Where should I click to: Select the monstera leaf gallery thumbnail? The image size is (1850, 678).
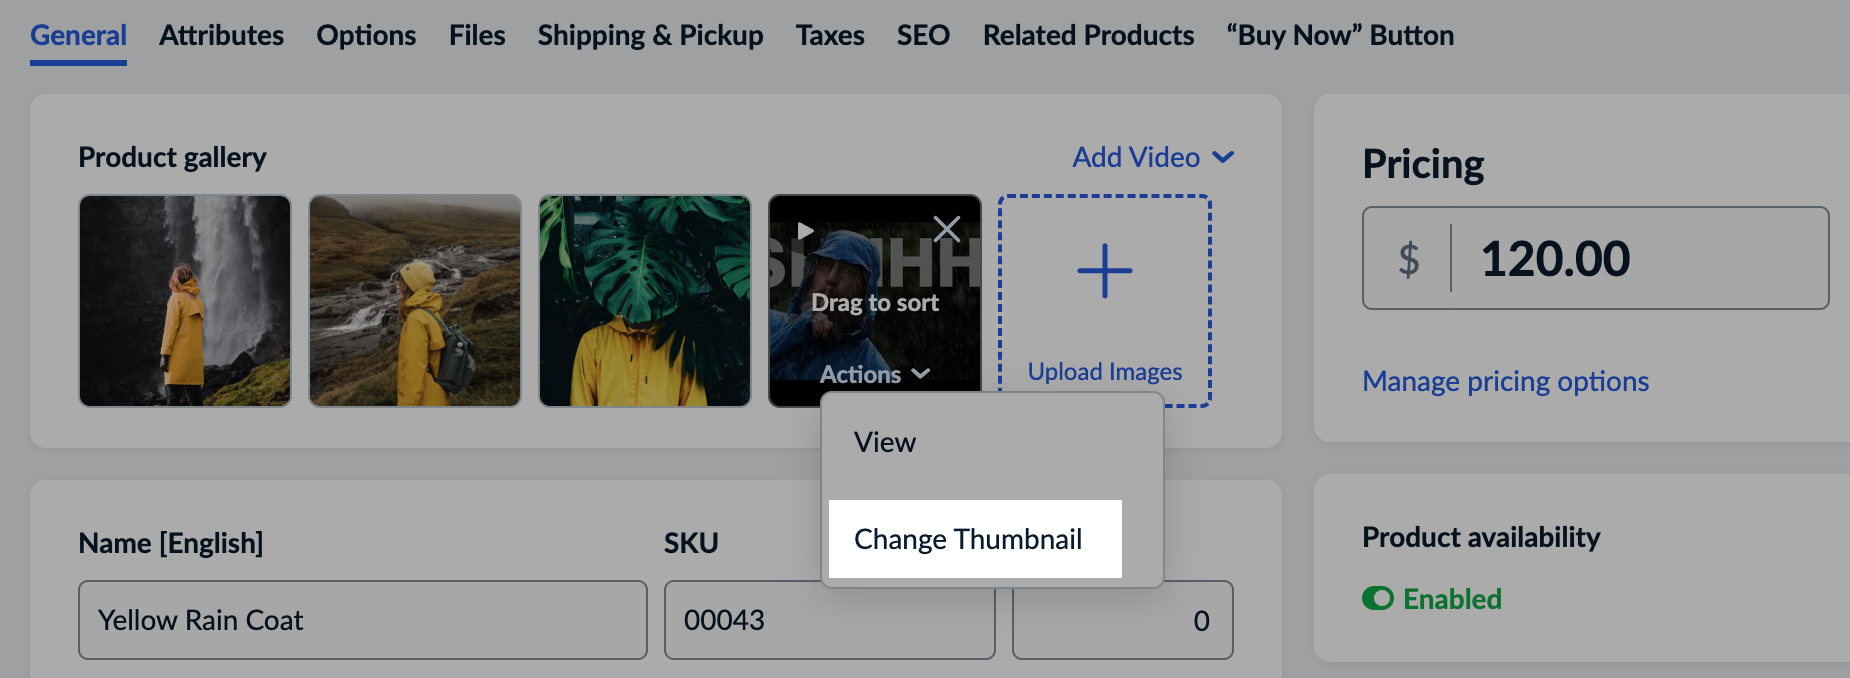click(643, 301)
